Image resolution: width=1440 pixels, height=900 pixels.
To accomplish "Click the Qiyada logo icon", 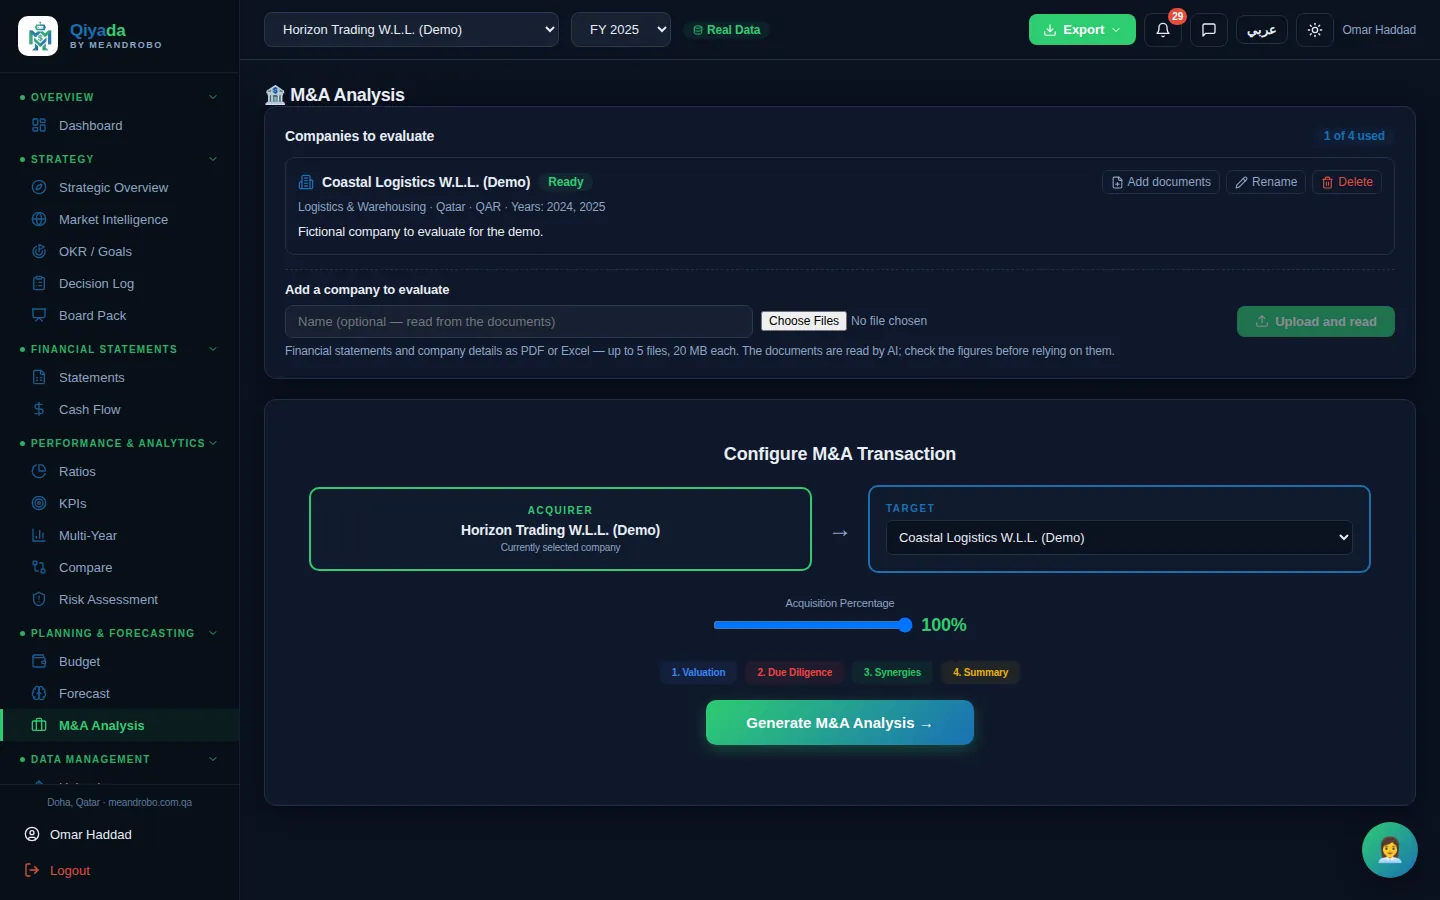I will [38, 36].
